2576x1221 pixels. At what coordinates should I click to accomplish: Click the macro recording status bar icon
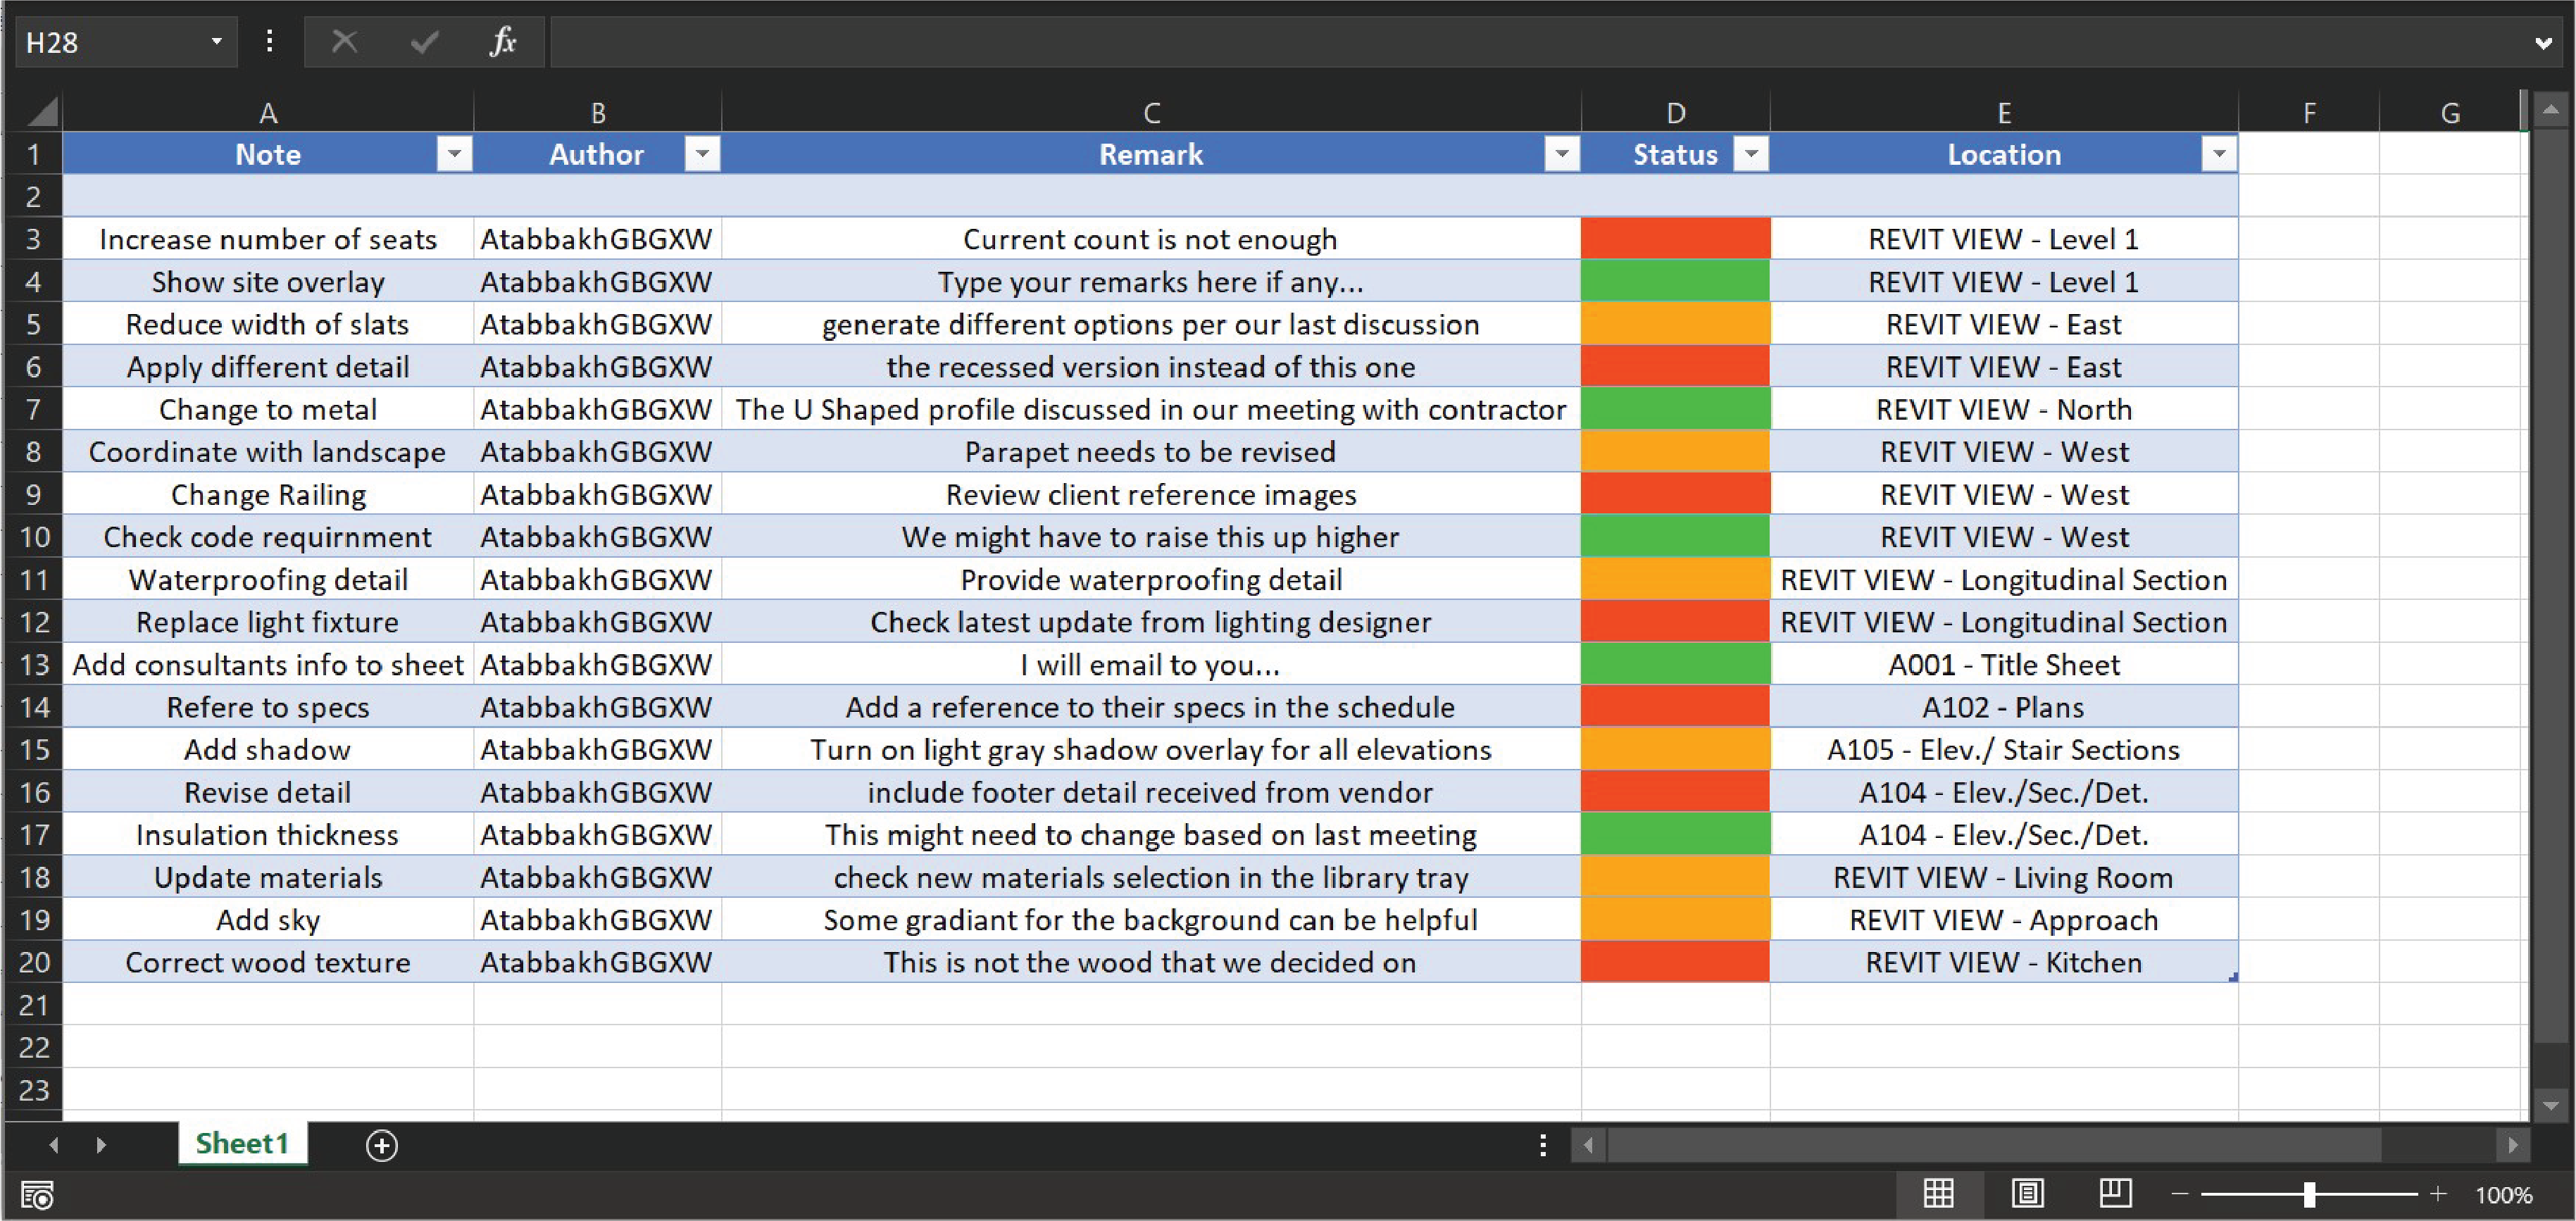point(37,1195)
